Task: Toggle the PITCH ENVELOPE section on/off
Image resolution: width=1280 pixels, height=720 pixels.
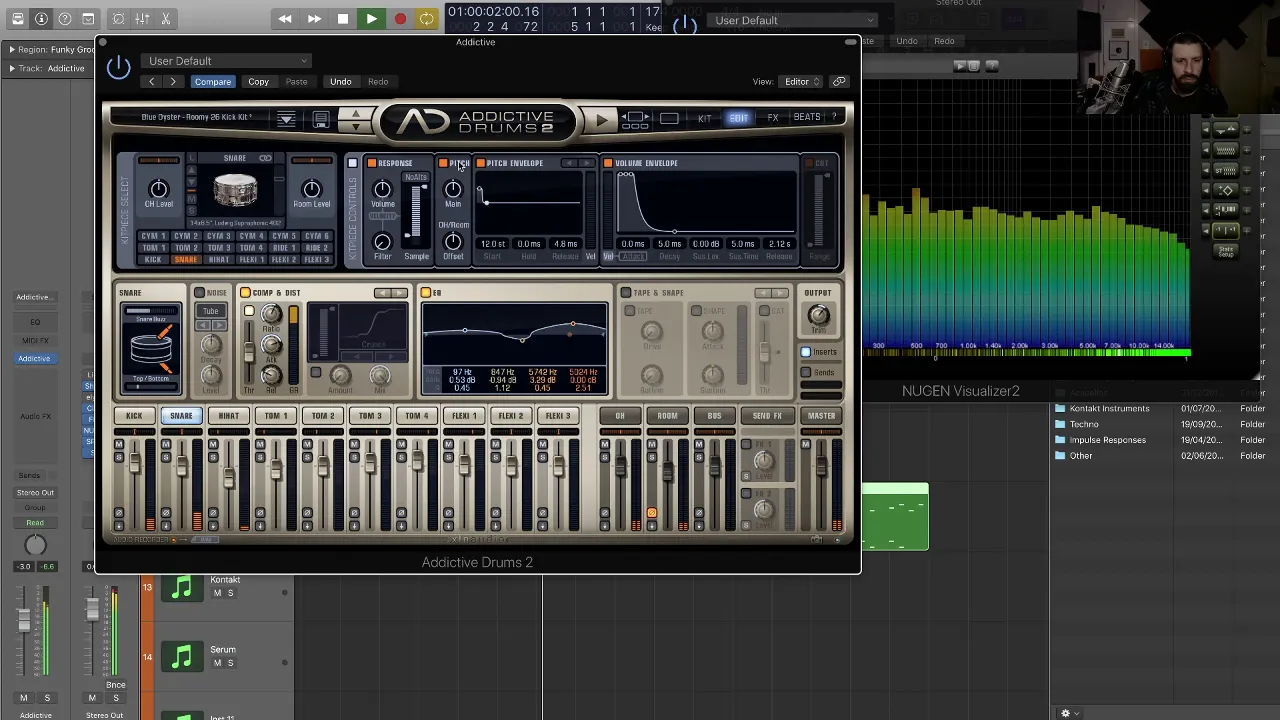Action: pos(480,163)
